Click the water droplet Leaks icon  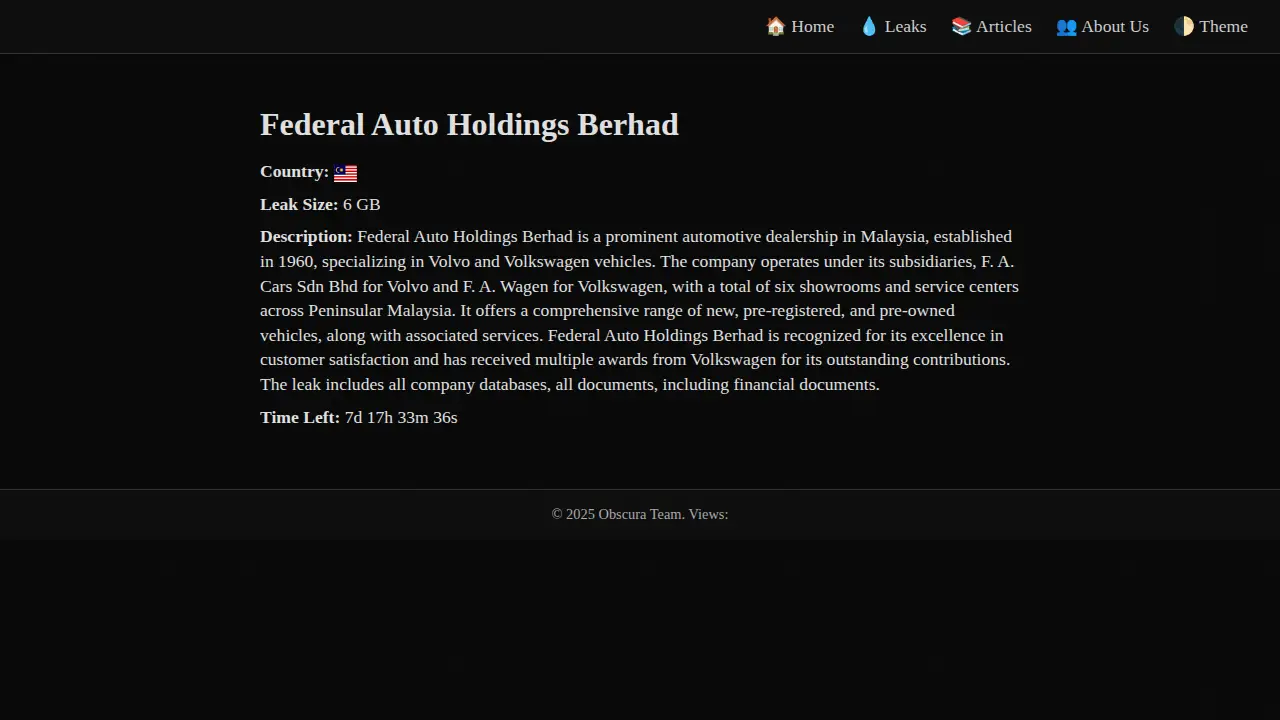pos(869,27)
